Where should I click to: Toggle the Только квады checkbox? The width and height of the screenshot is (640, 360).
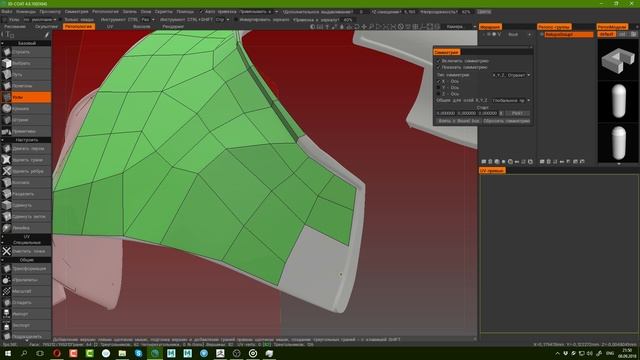point(60,19)
